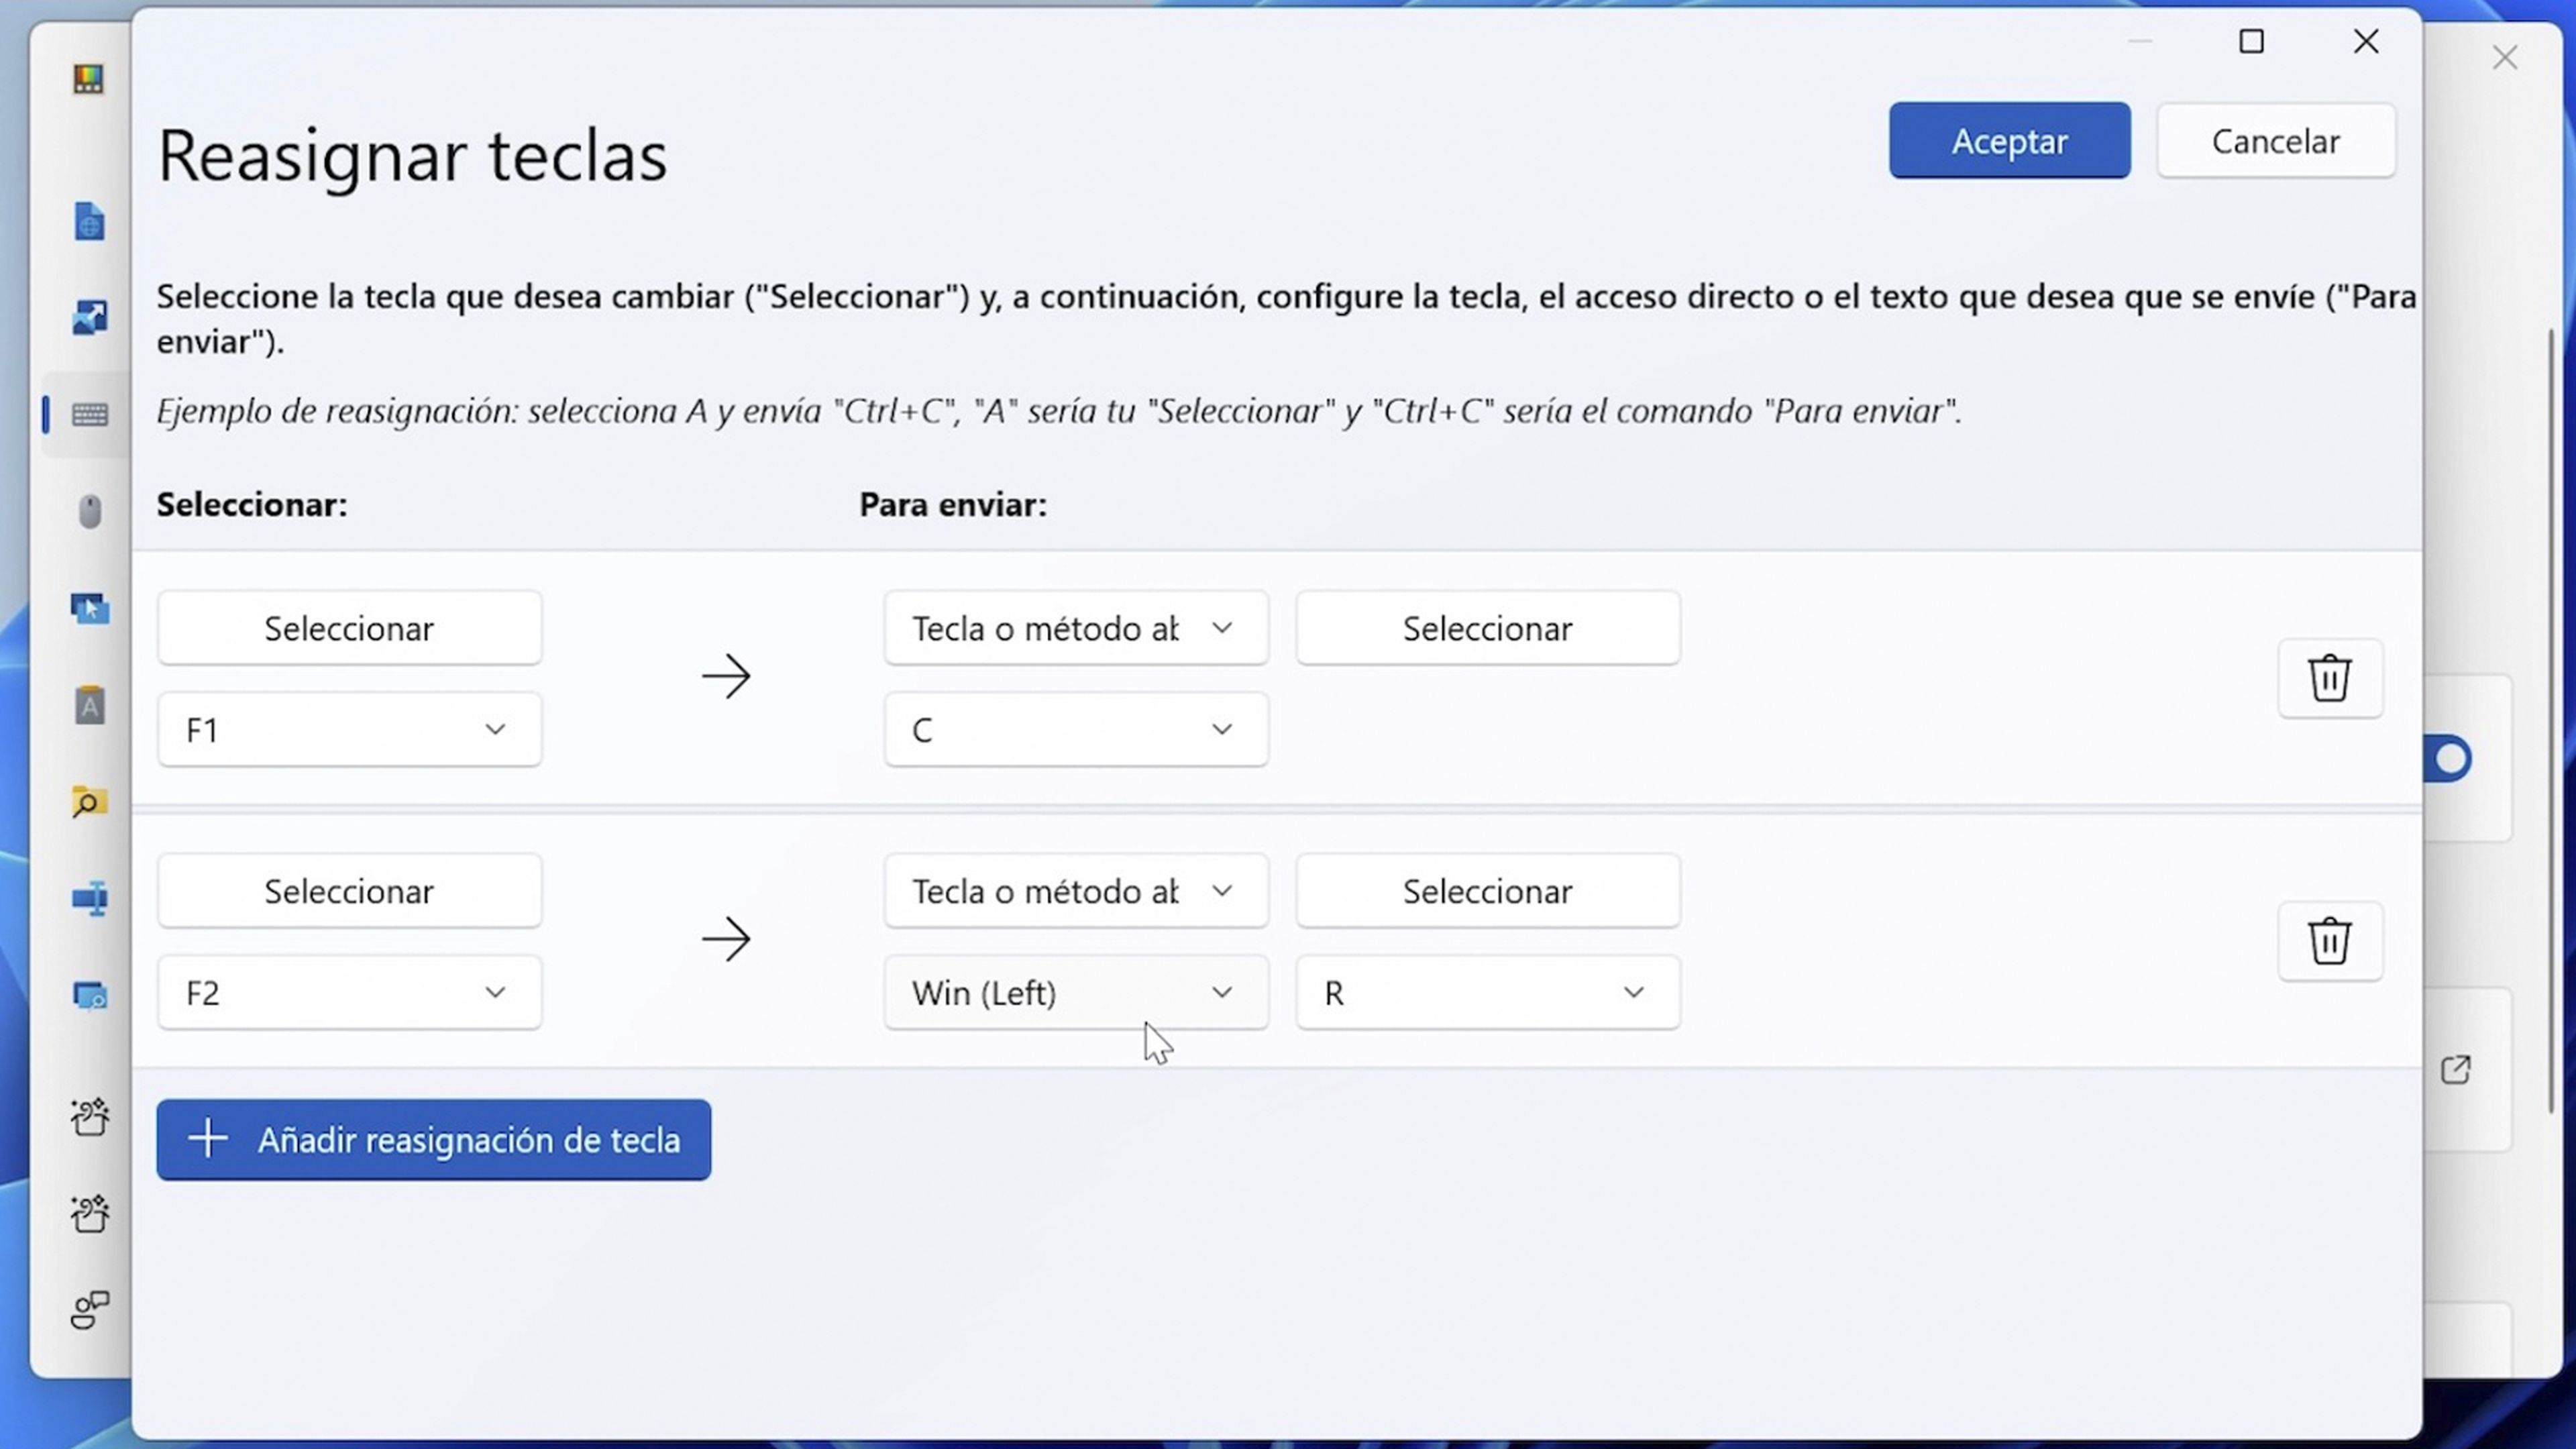Click the 'Ejemplo de reasignación' italic text
The image size is (2576, 1449).
(1059, 411)
